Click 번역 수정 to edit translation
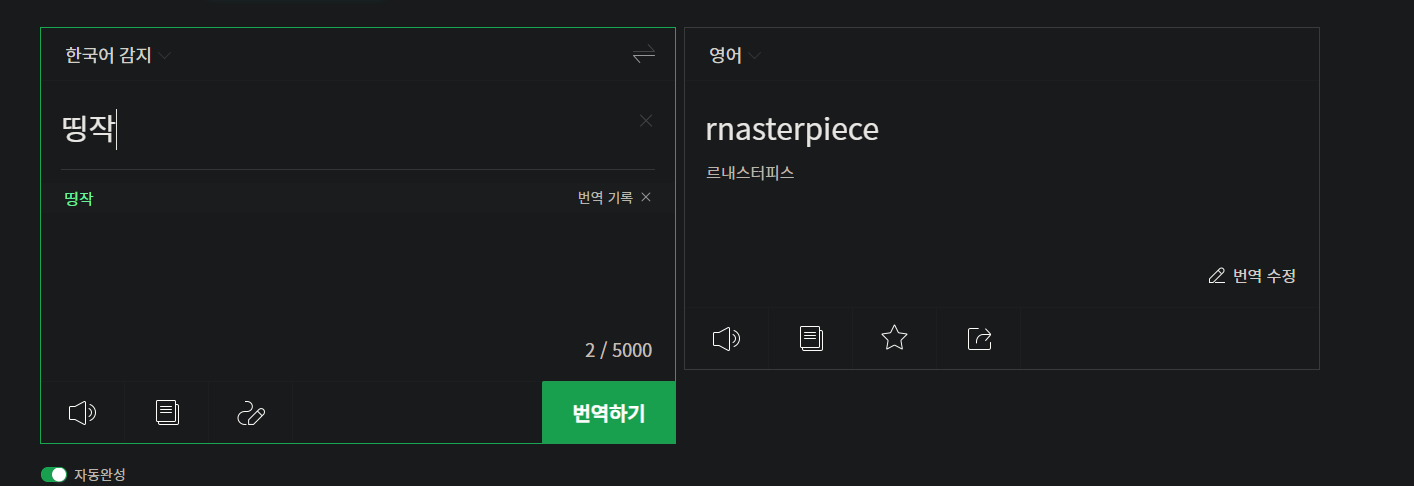 coord(1252,276)
